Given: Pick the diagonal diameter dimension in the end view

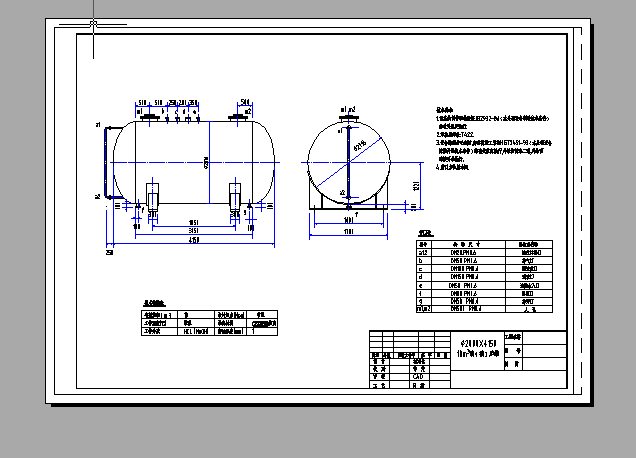Looking at the screenshot, I should [x=360, y=146].
